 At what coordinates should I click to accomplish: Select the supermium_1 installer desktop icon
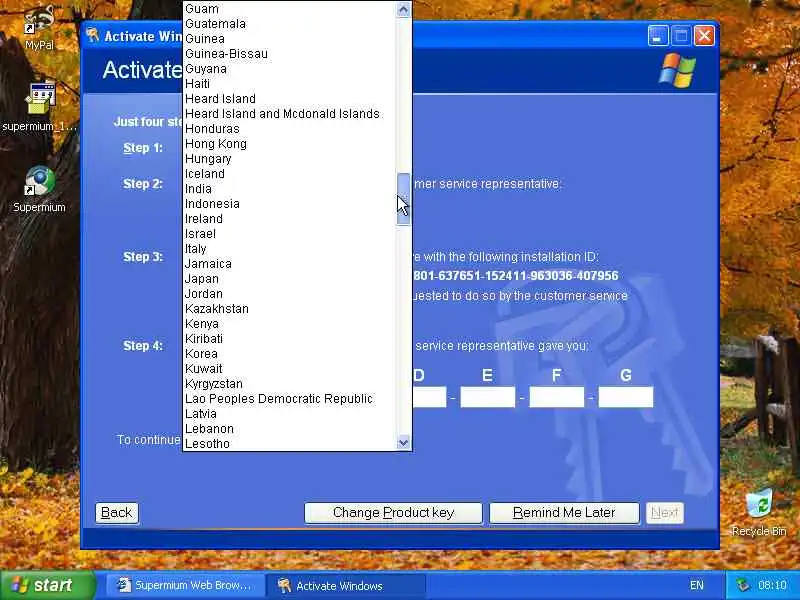[x=40, y=107]
